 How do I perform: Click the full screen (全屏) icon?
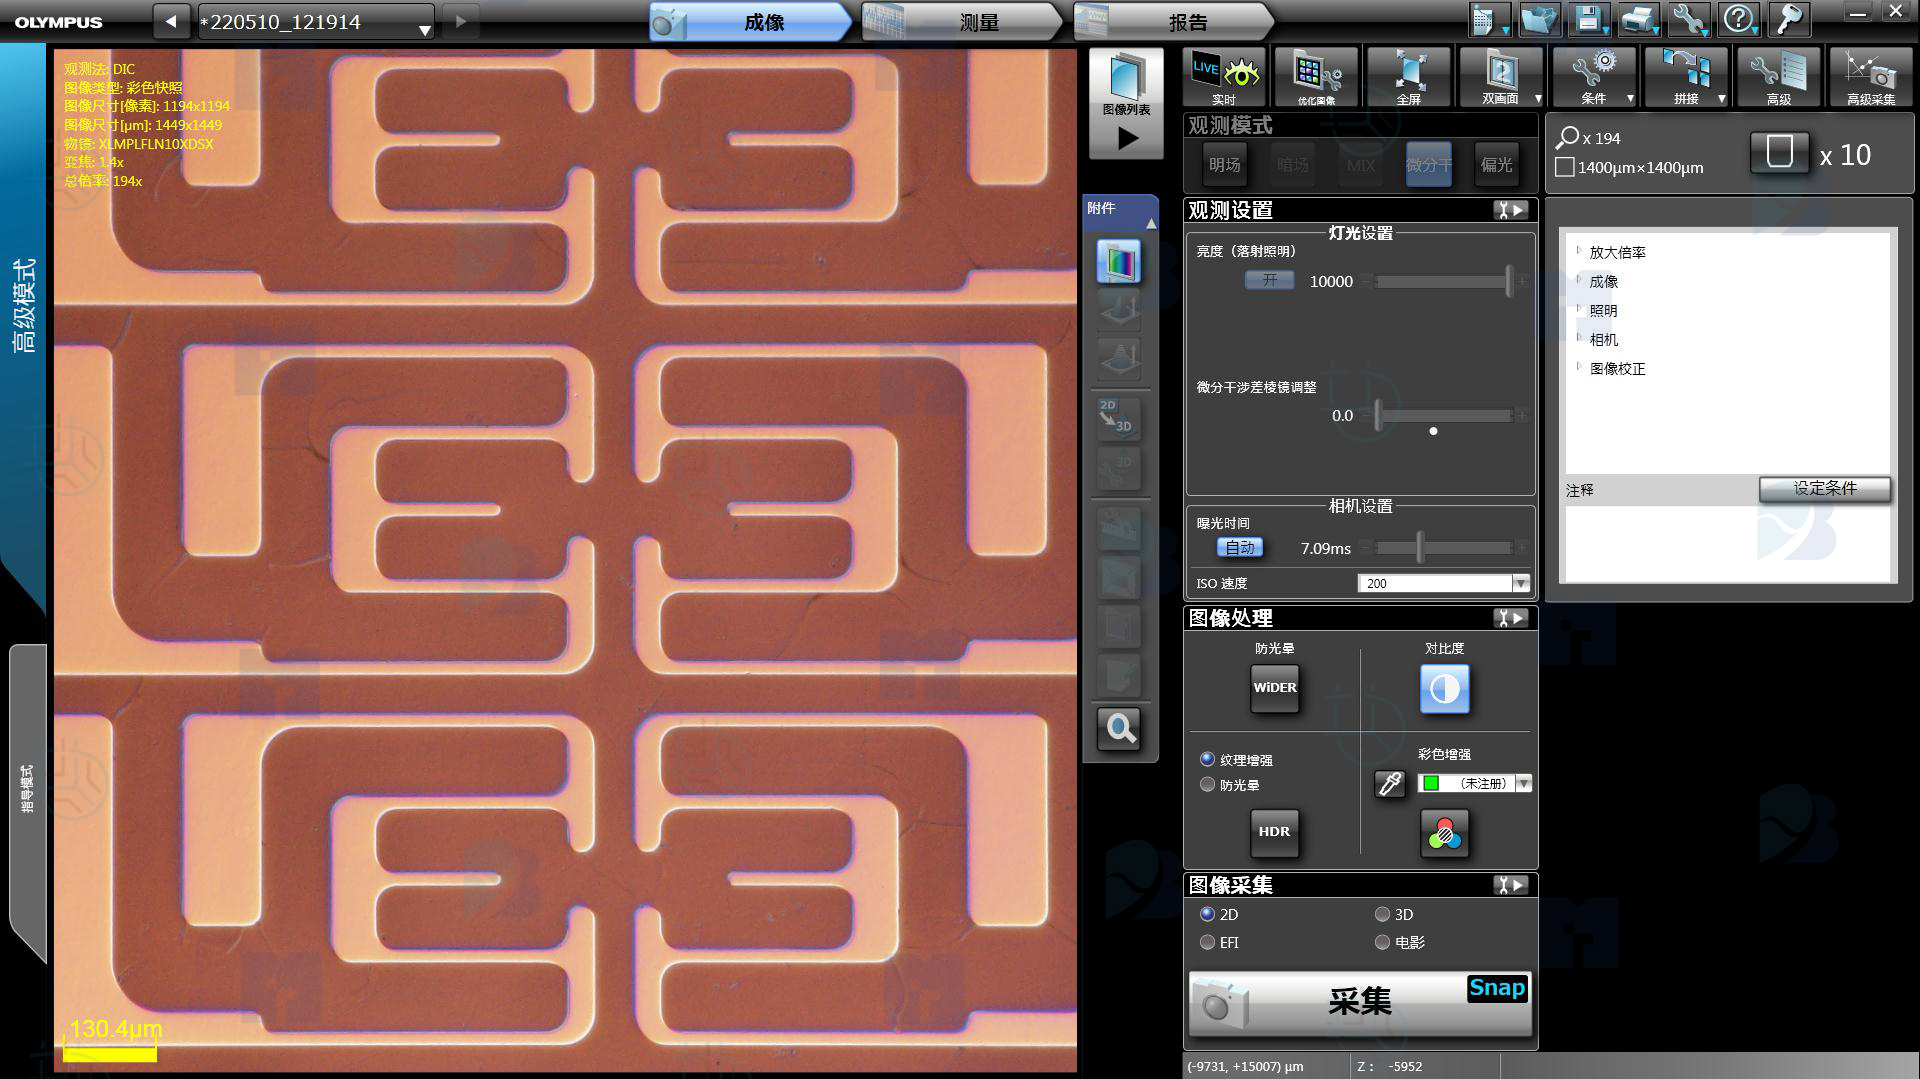tap(1408, 76)
